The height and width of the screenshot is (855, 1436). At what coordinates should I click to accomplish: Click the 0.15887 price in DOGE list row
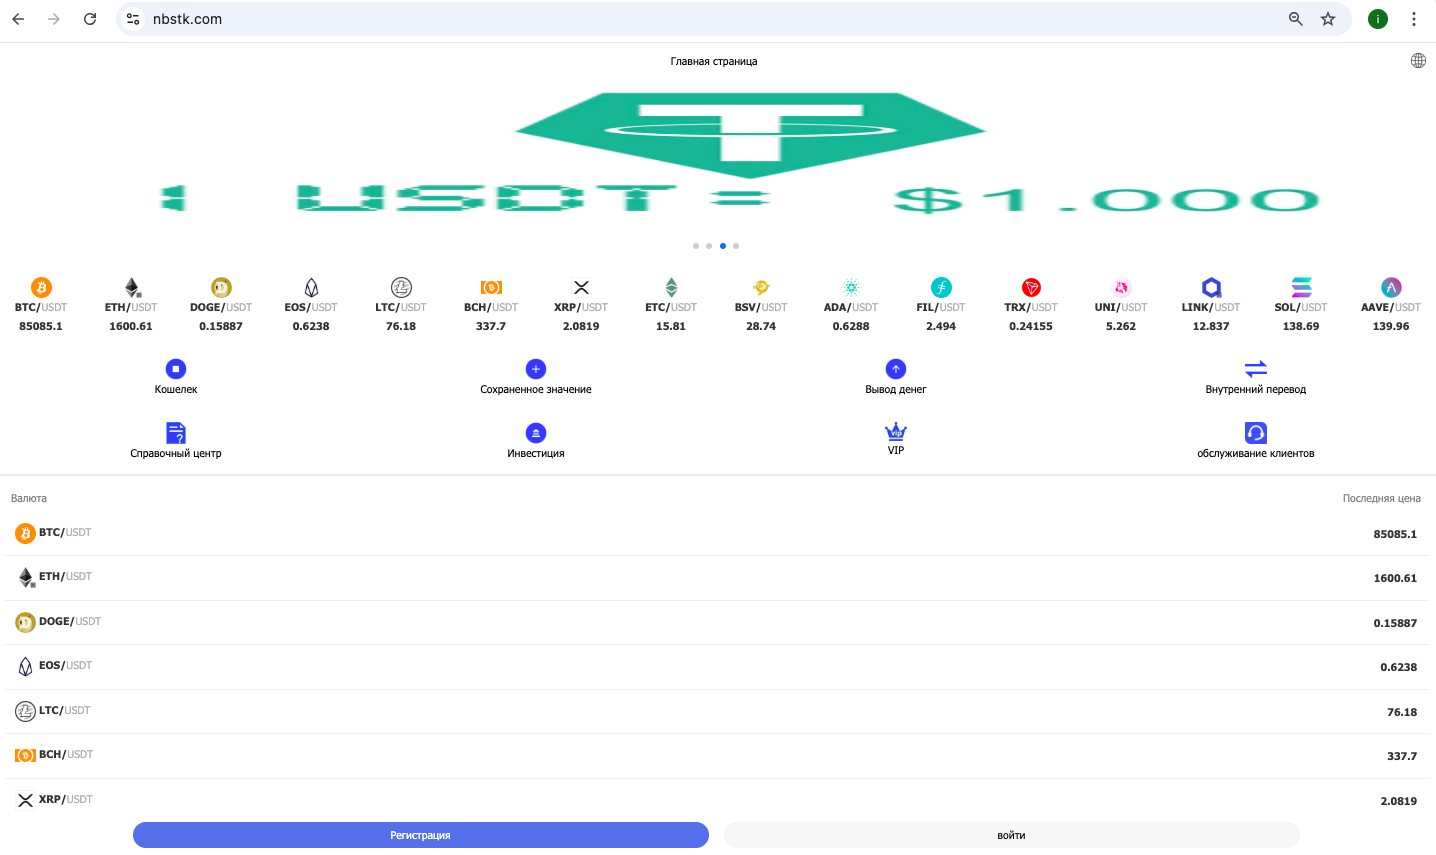point(1395,623)
